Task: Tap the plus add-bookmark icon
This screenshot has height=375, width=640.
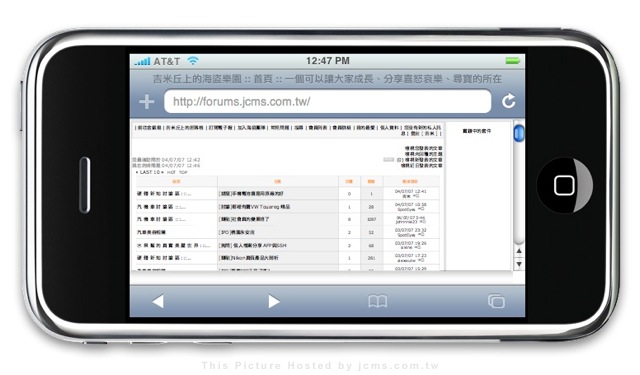Action: point(147,101)
